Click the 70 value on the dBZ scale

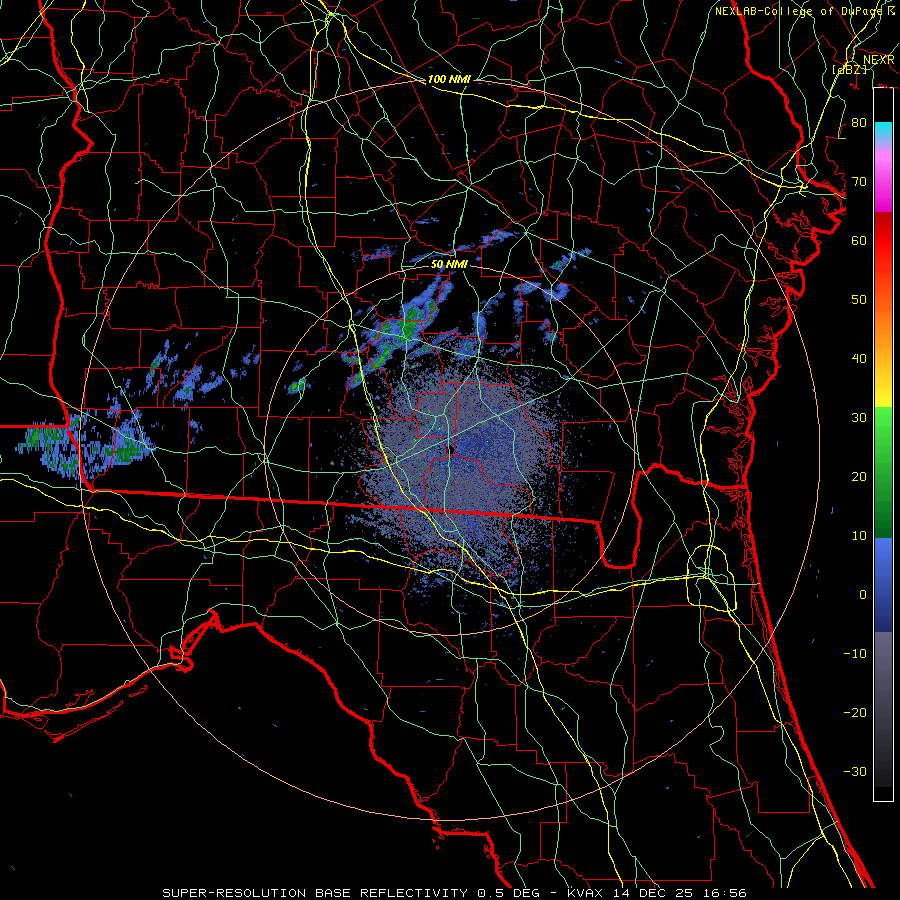pyautogui.click(x=859, y=181)
